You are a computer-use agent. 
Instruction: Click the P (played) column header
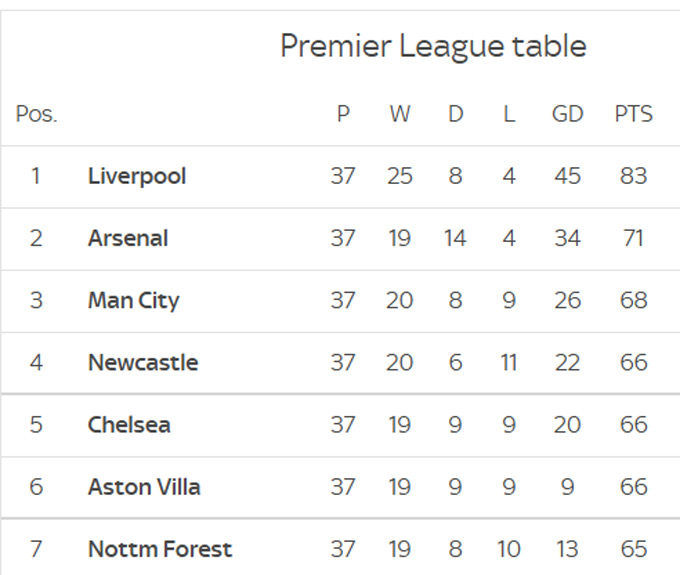pos(343,113)
